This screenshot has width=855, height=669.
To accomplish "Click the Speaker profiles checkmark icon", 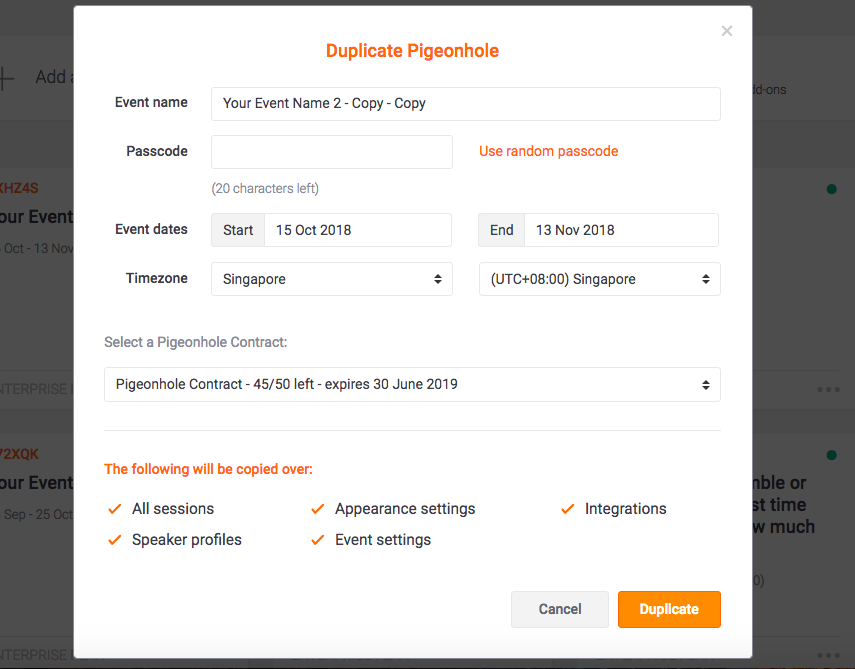I will [115, 540].
